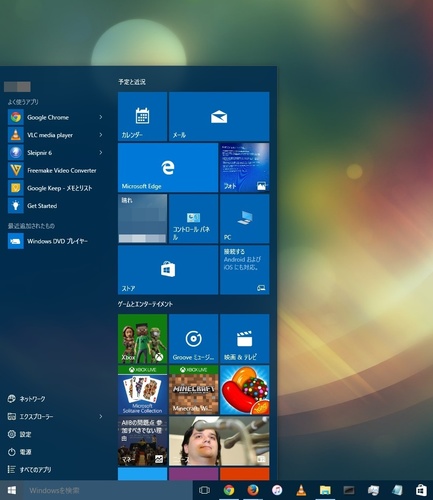Open the PC tile
This screenshot has height=500, width=433.
tap(245, 219)
